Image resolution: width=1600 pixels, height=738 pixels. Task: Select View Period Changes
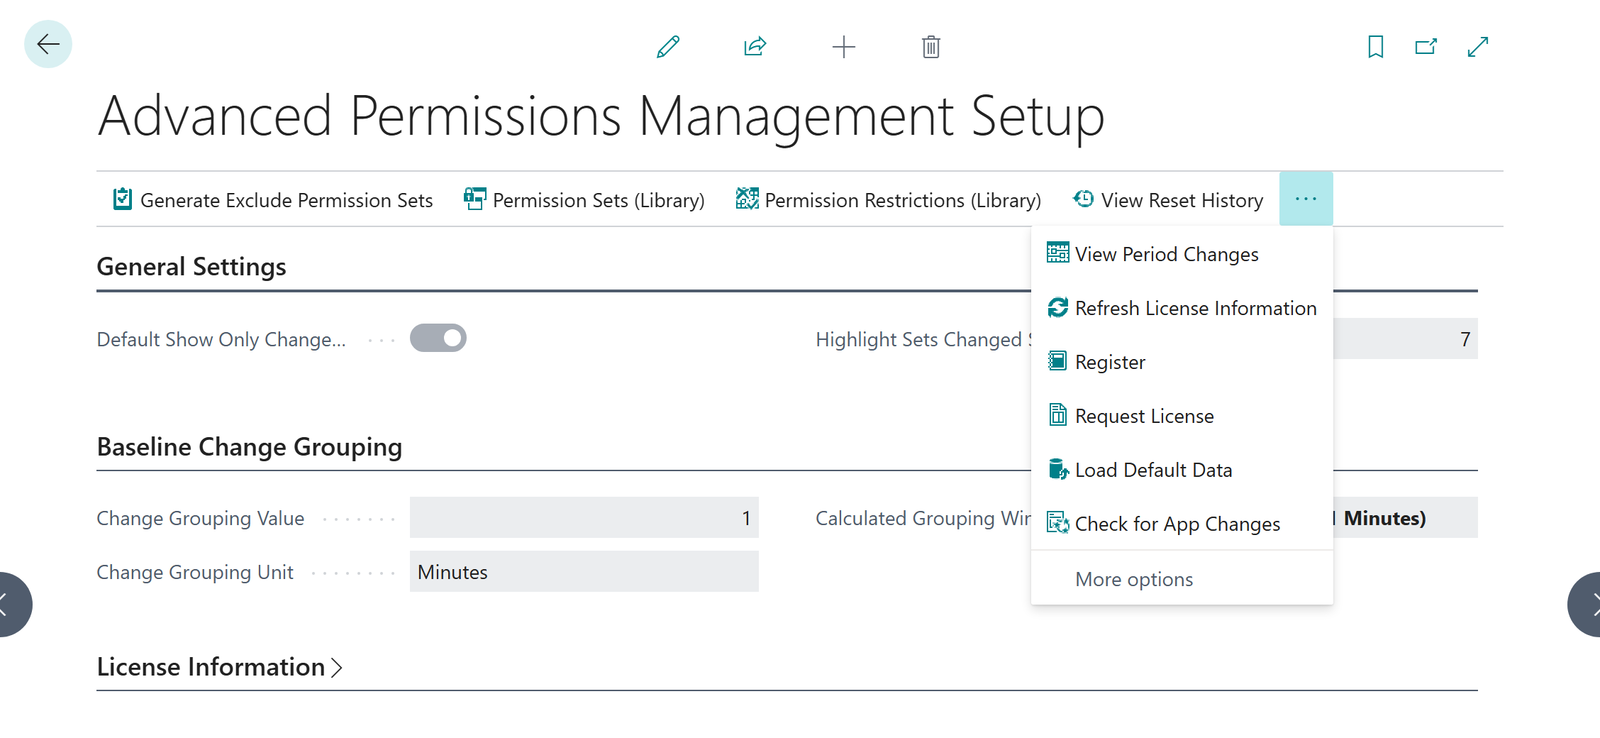tap(1182, 254)
